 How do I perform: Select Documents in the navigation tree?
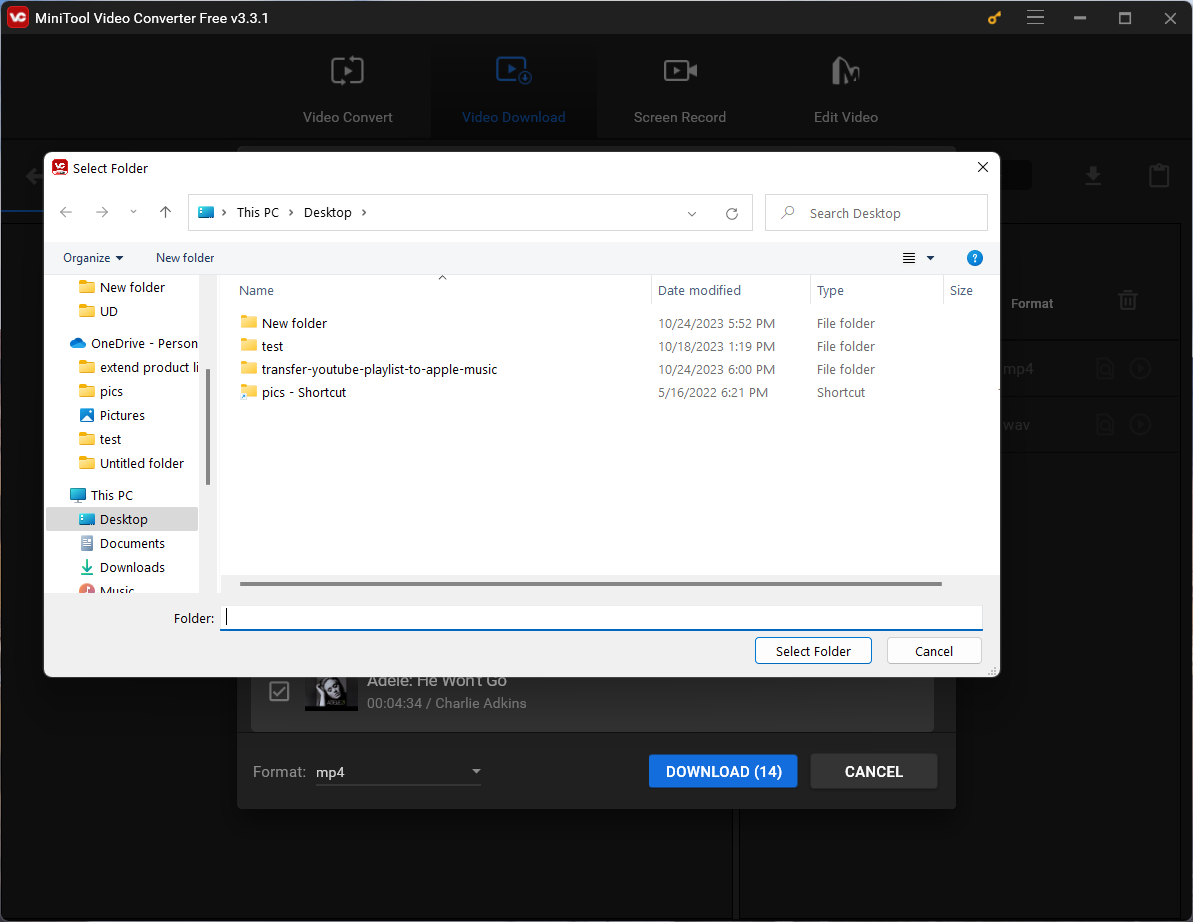(x=132, y=543)
